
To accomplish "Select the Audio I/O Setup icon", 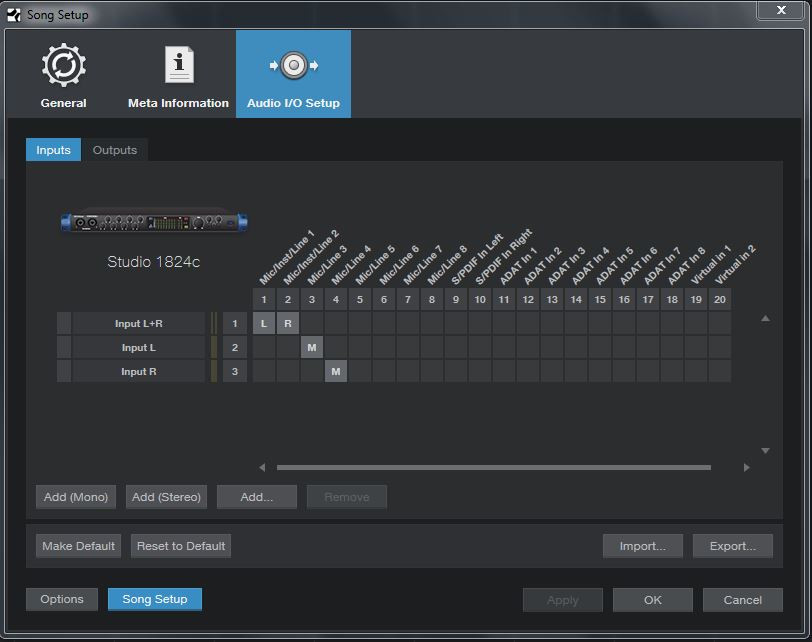I will [x=293, y=66].
